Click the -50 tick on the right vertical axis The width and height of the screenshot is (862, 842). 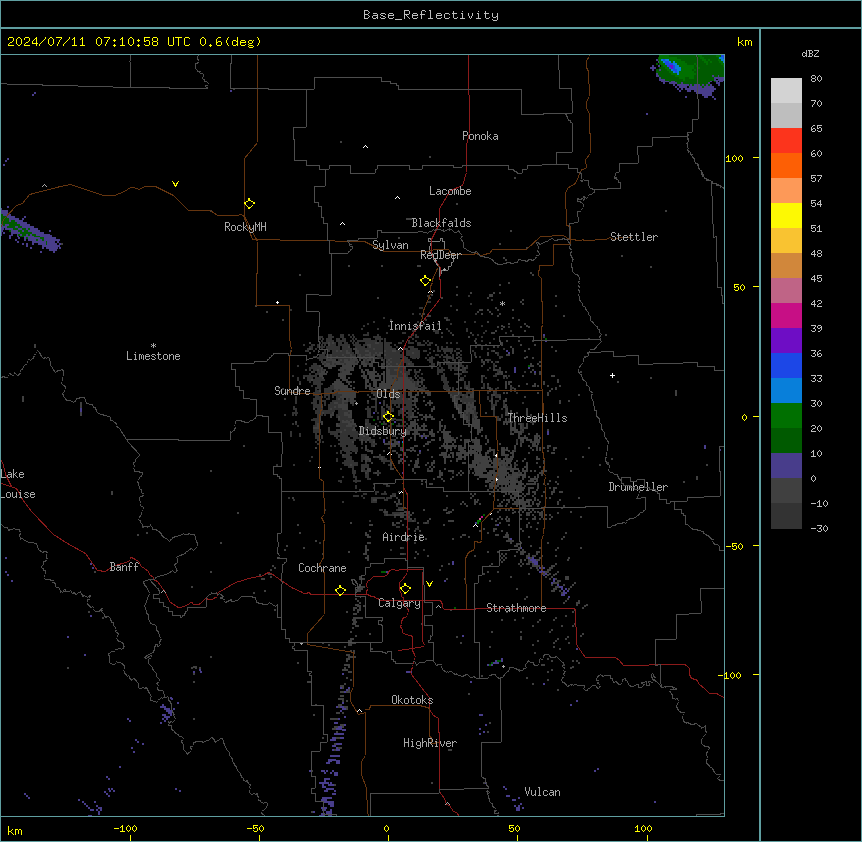(736, 546)
